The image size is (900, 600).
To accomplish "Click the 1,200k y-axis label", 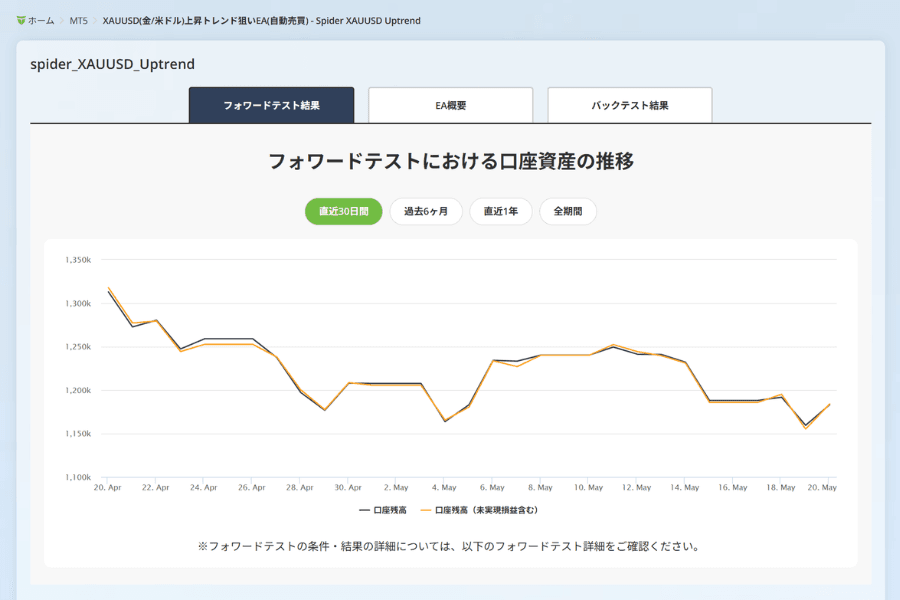I will pos(78,390).
